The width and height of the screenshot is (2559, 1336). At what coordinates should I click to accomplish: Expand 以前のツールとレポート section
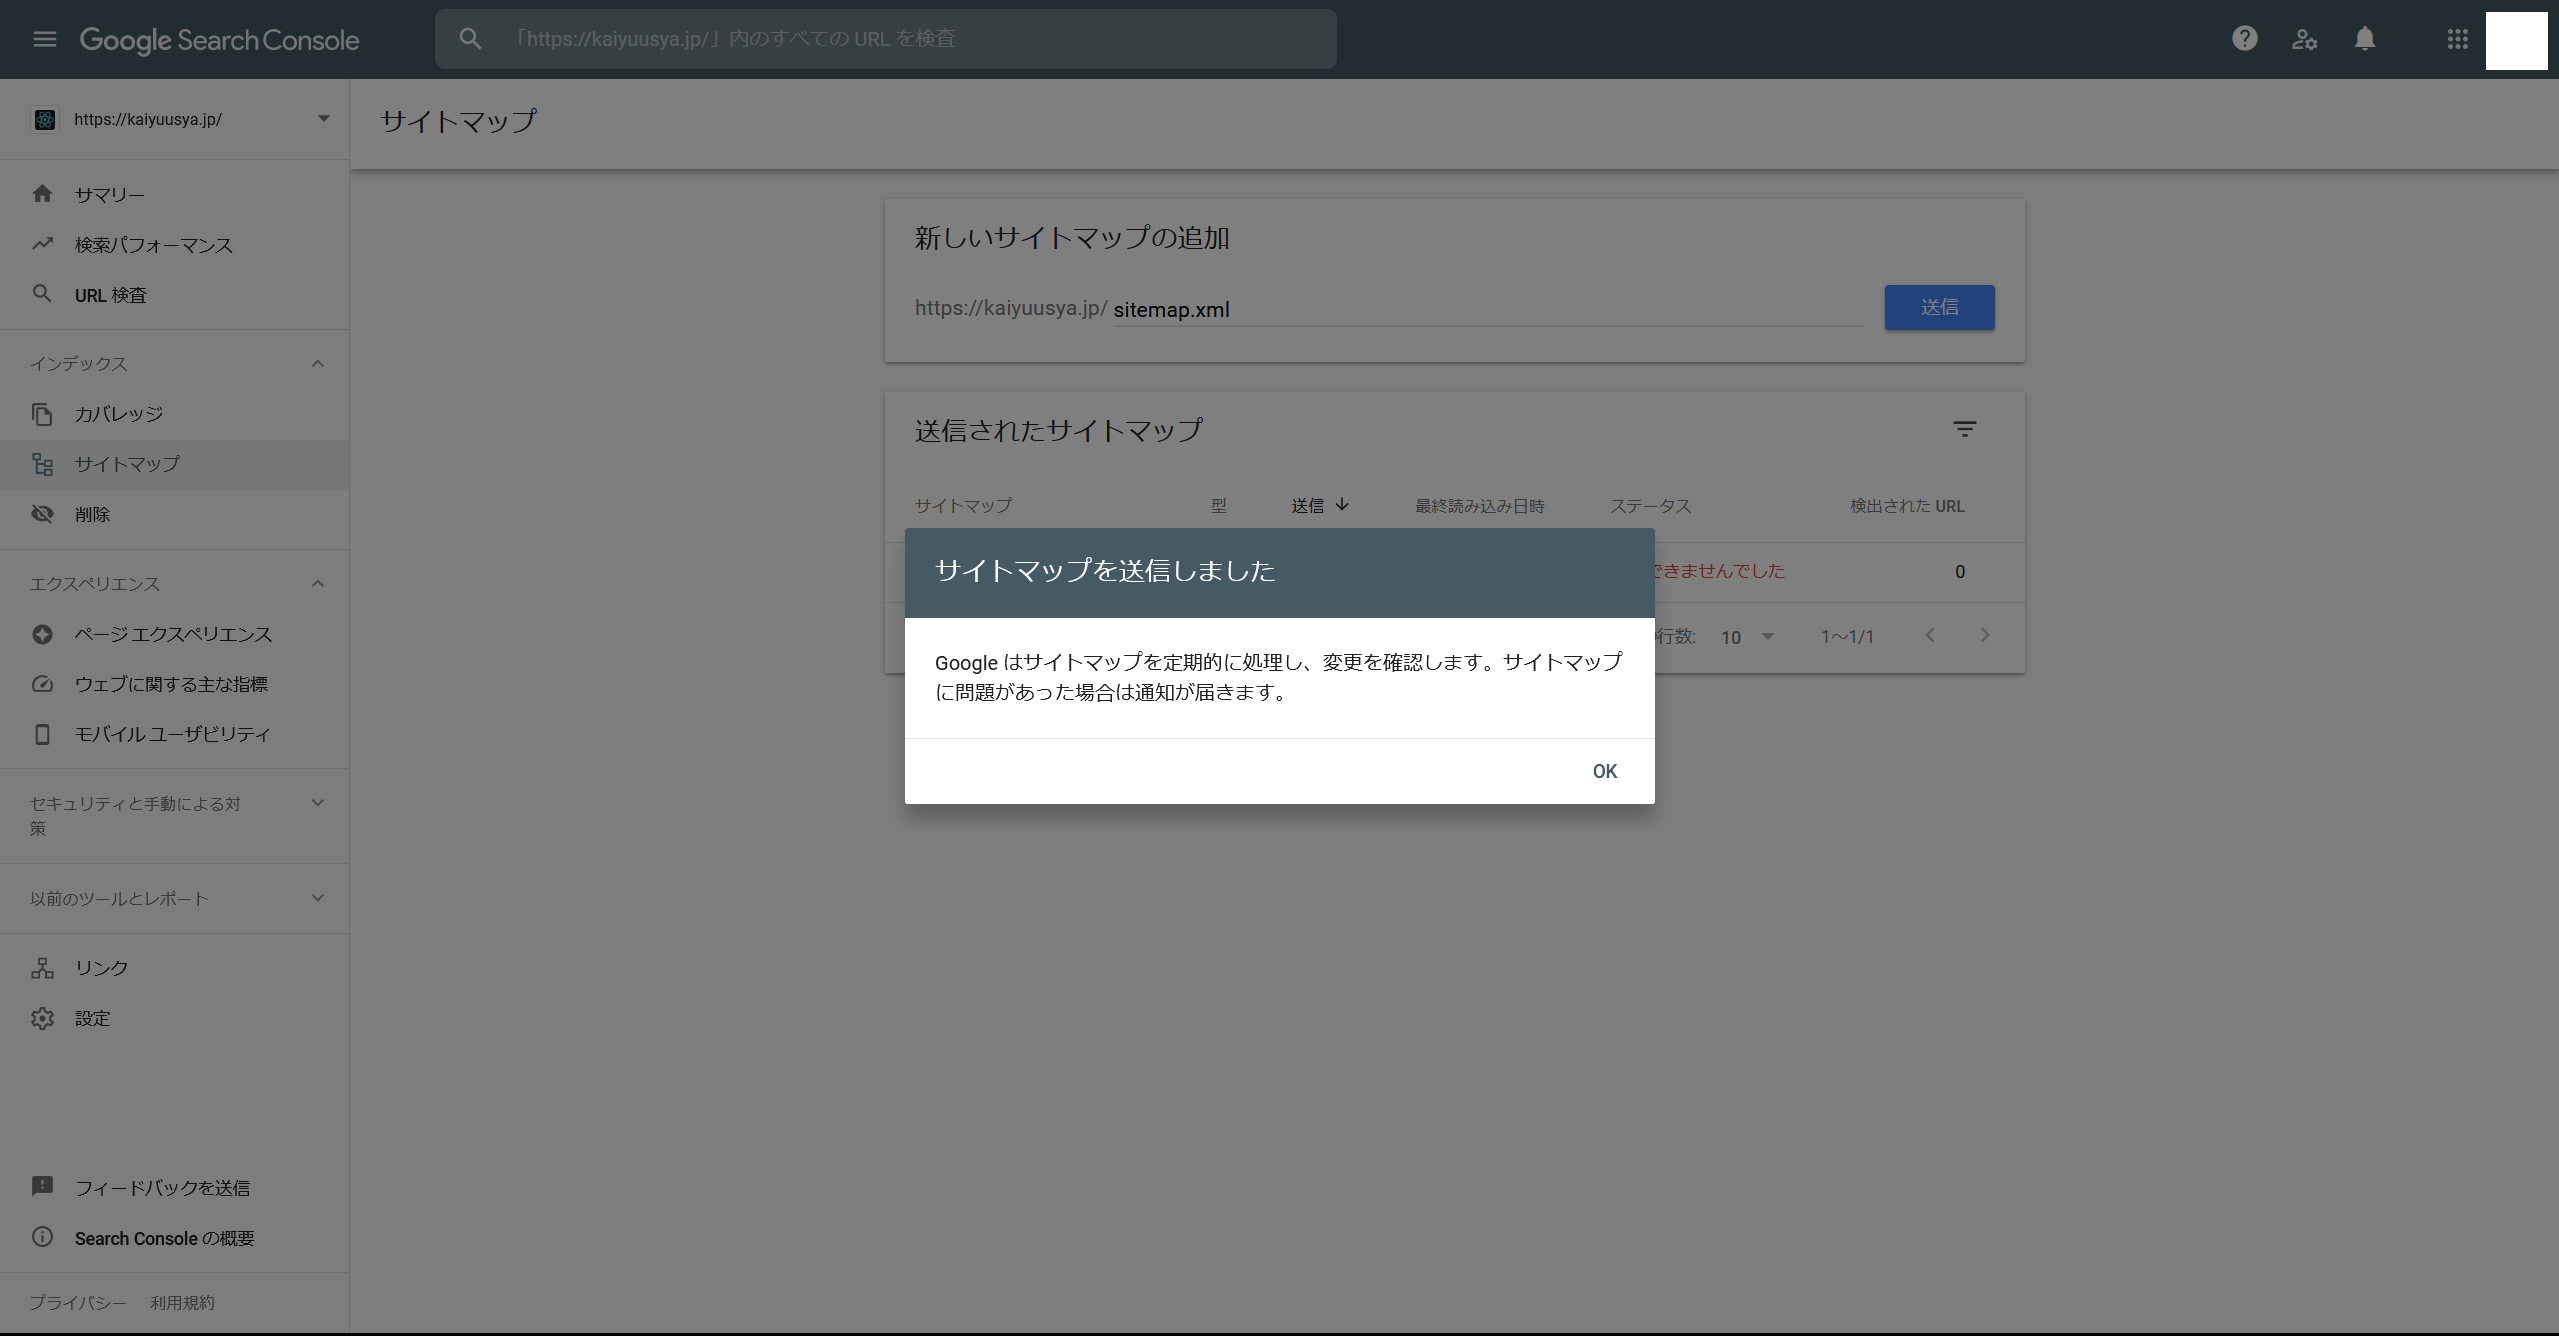pyautogui.click(x=318, y=898)
